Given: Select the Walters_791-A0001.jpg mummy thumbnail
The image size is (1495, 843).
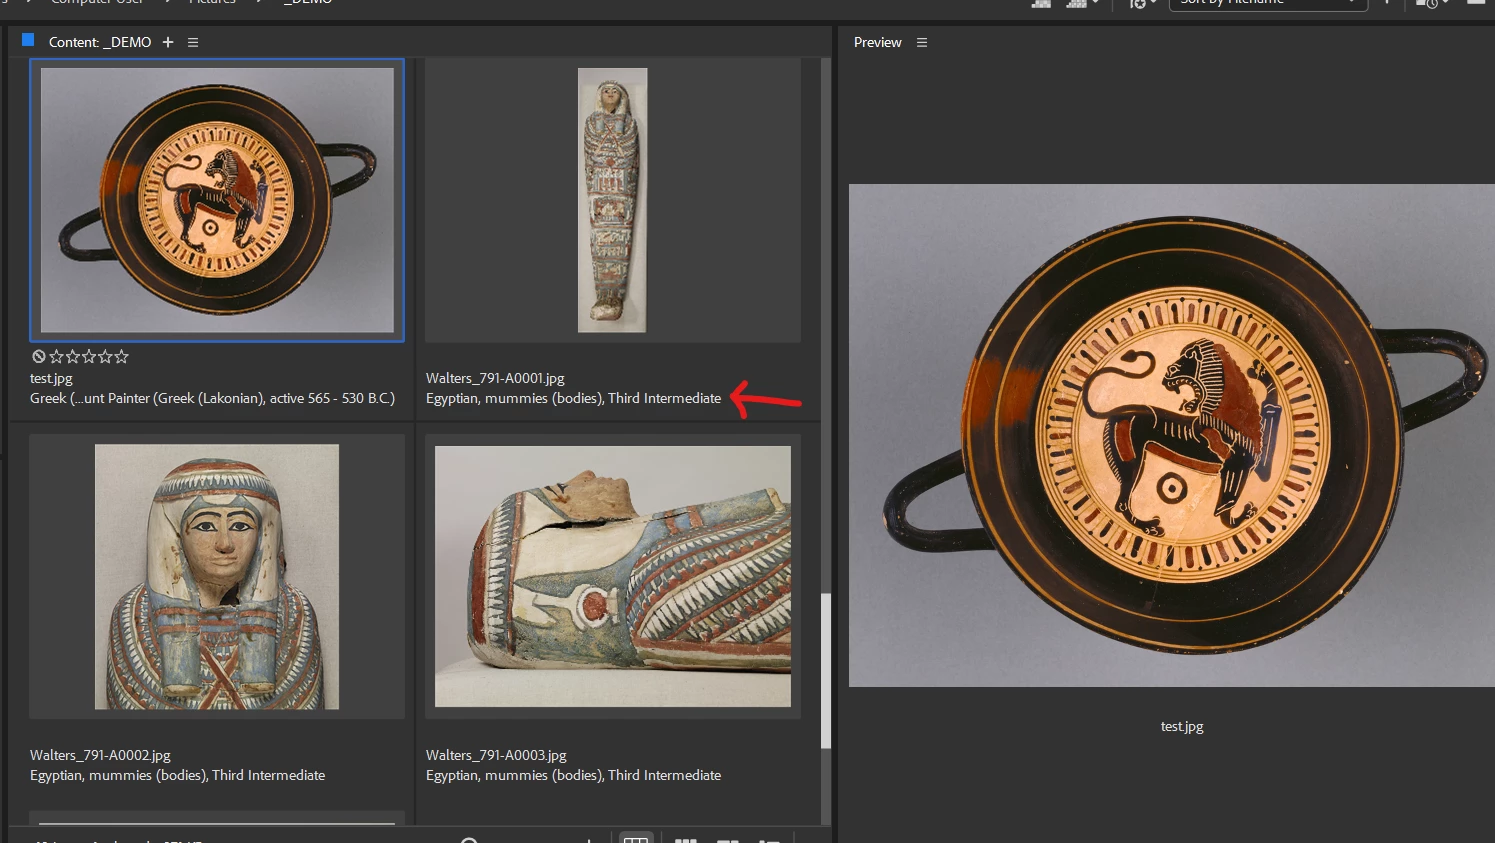Looking at the screenshot, I should pos(613,200).
